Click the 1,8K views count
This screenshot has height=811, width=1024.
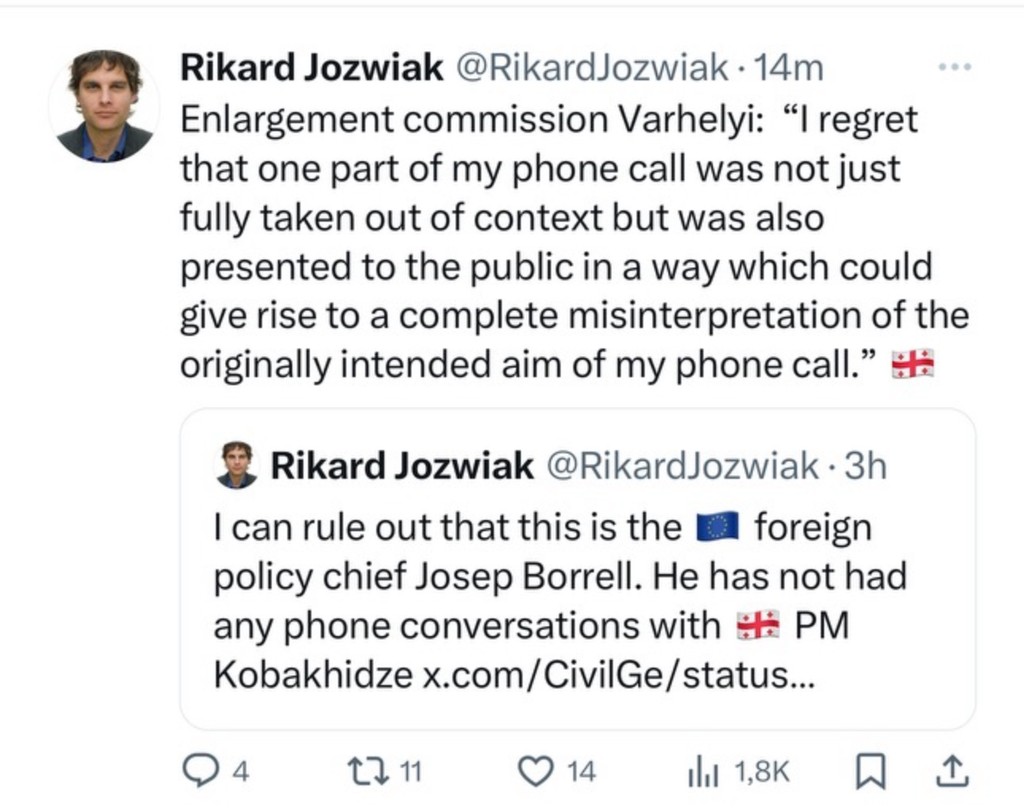[x=762, y=770]
